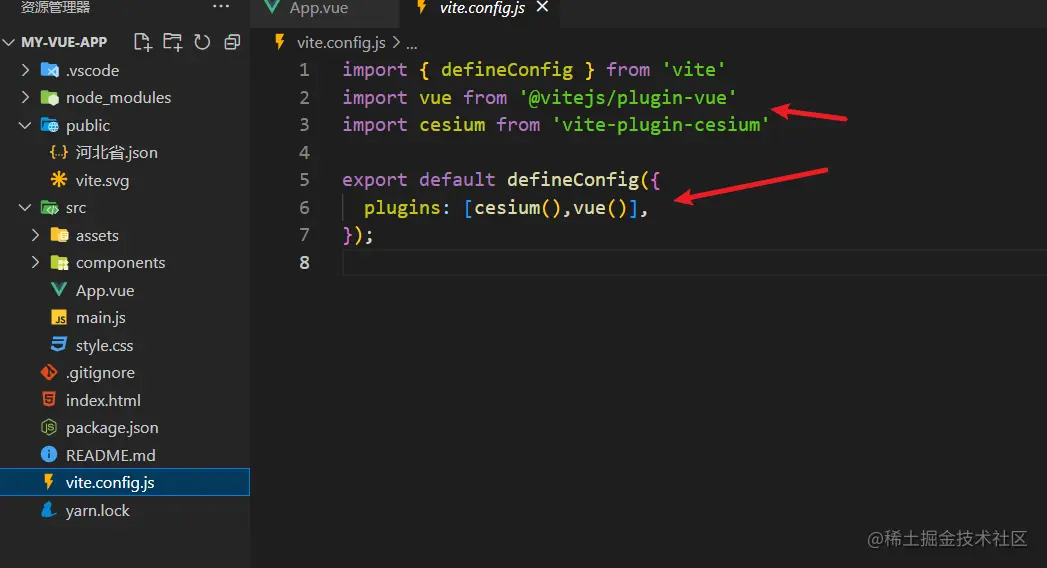Open README.md in the explorer
This screenshot has width=1047, height=568.
click(111, 455)
